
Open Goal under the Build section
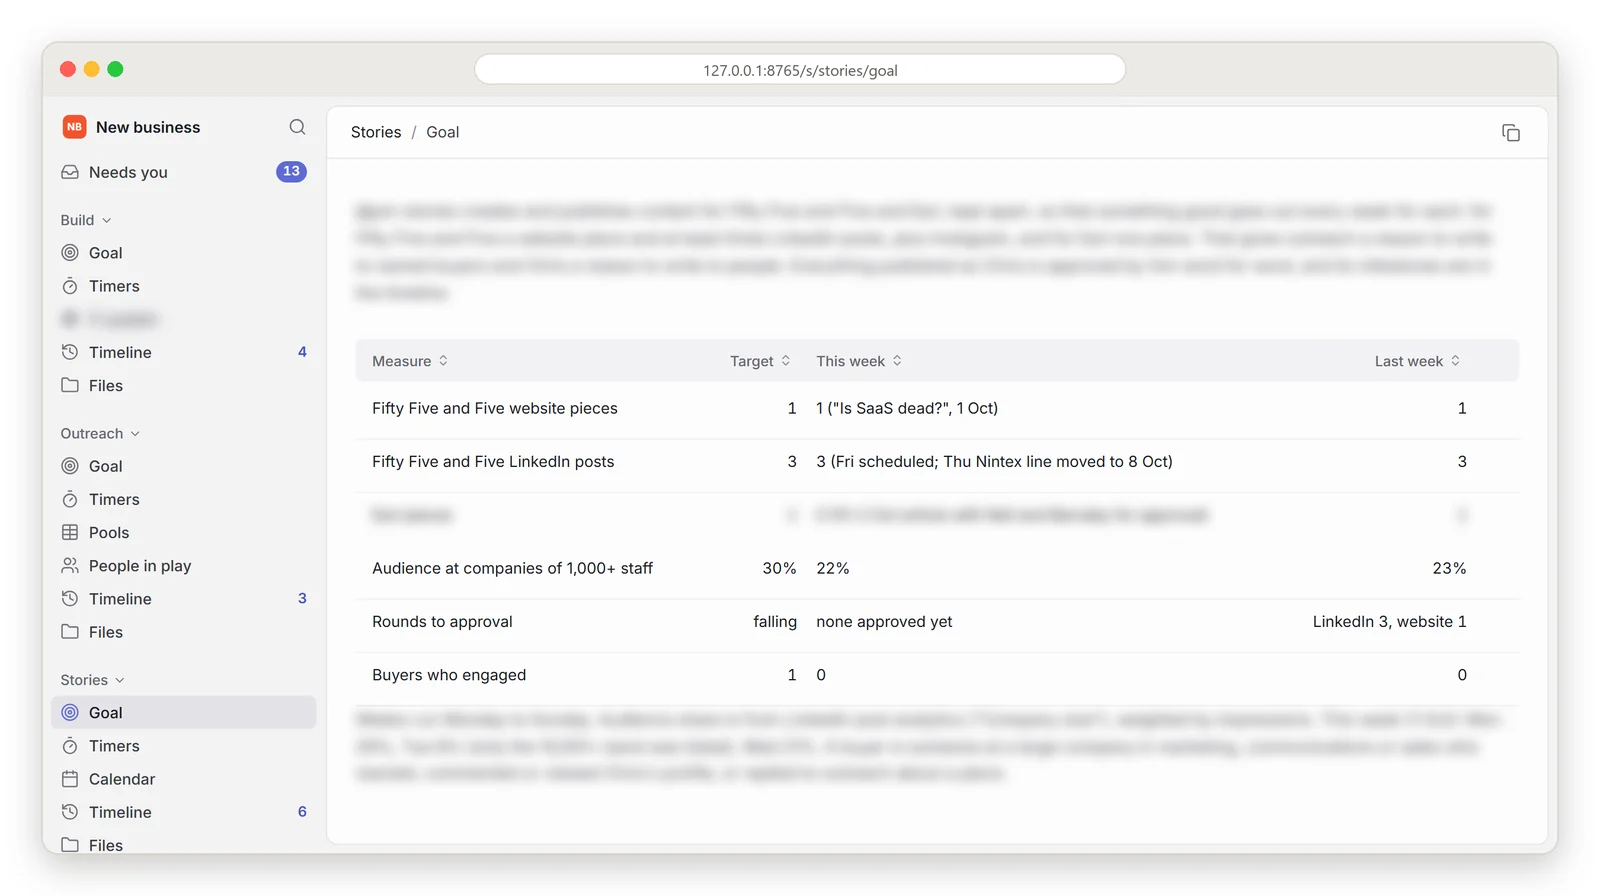[184, 253]
